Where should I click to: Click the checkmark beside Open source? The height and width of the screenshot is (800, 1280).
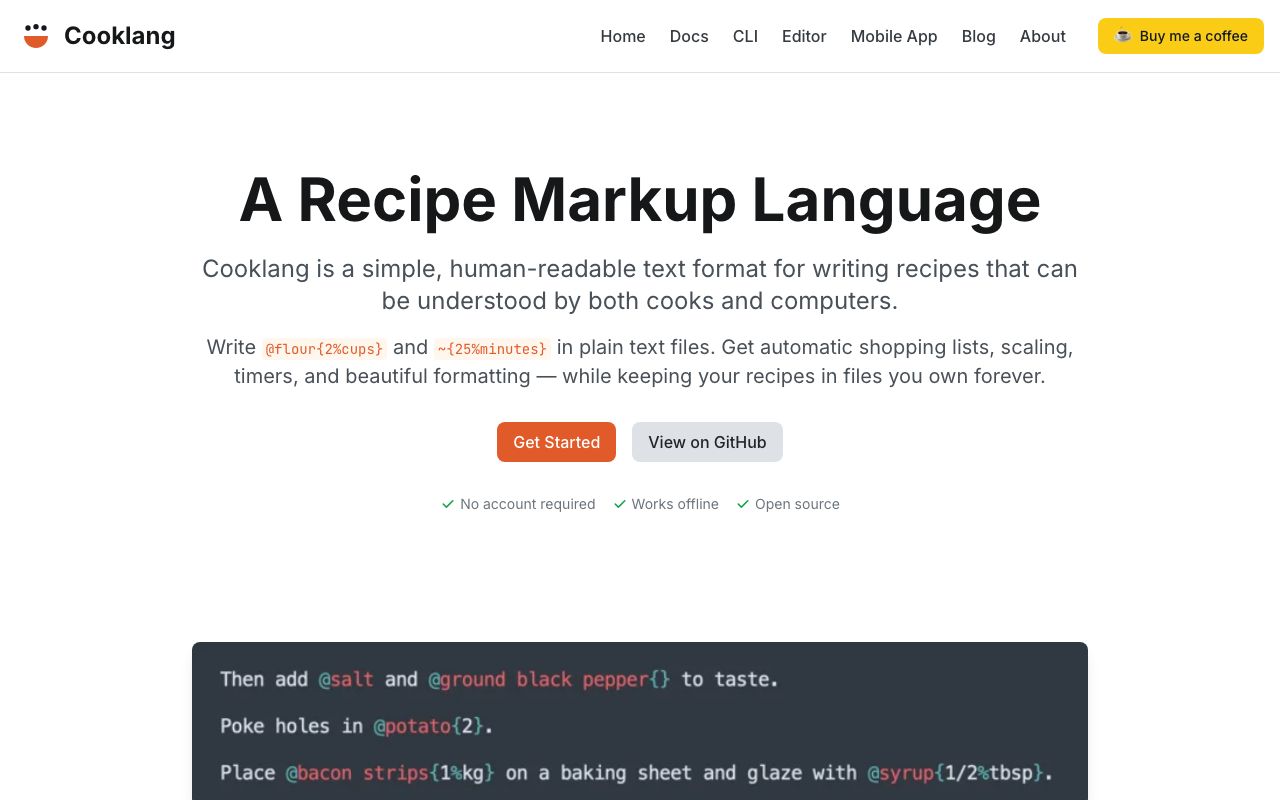[743, 504]
